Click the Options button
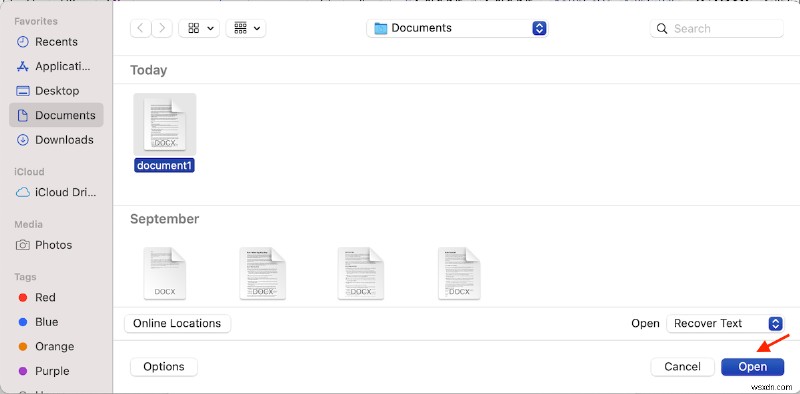This screenshot has height=394, width=800. (164, 366)
